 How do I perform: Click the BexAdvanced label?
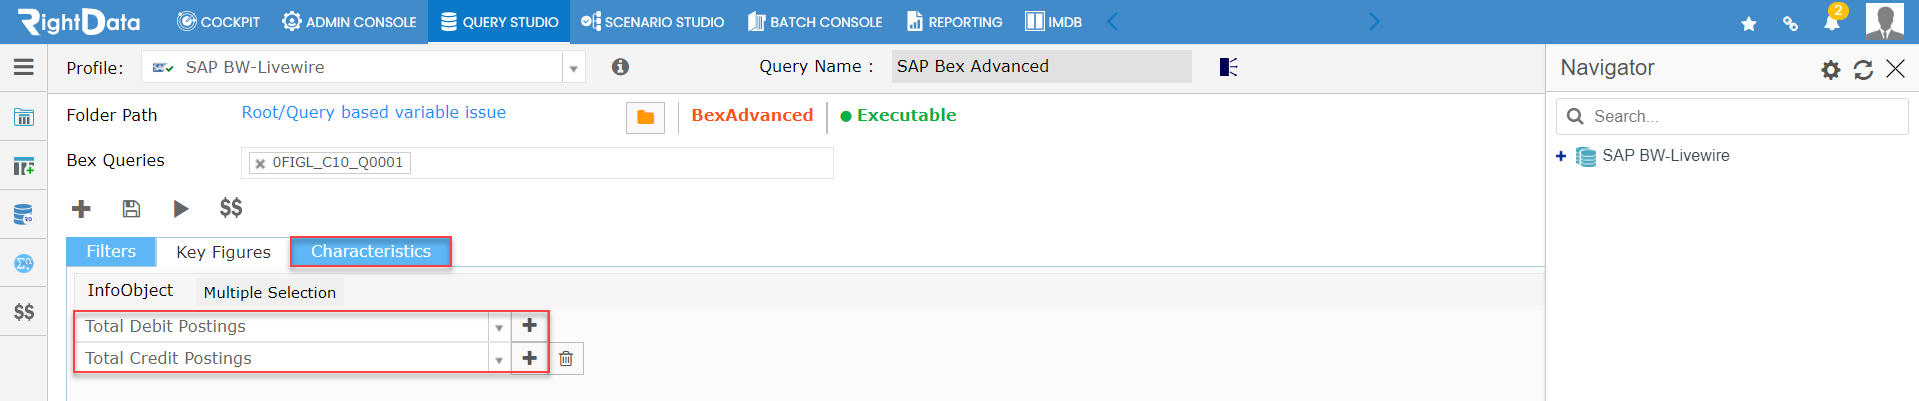tap(752, 115)
